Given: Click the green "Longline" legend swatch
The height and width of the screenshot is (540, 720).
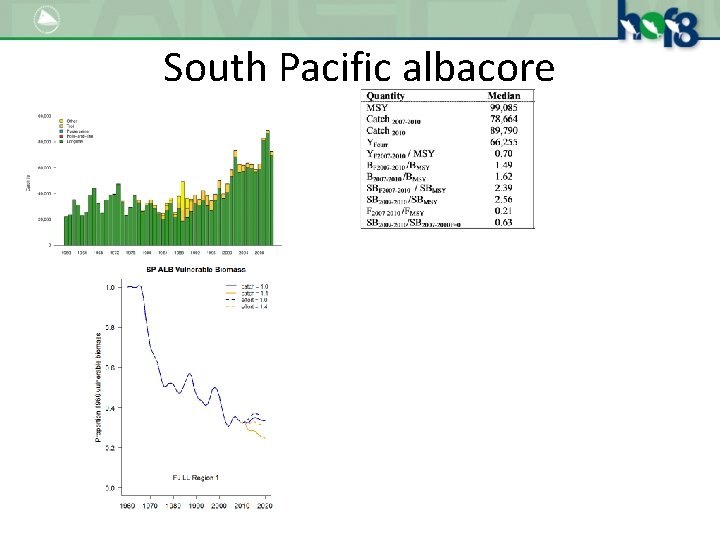Looking at the screenshot, I should [x=61, y=141].
